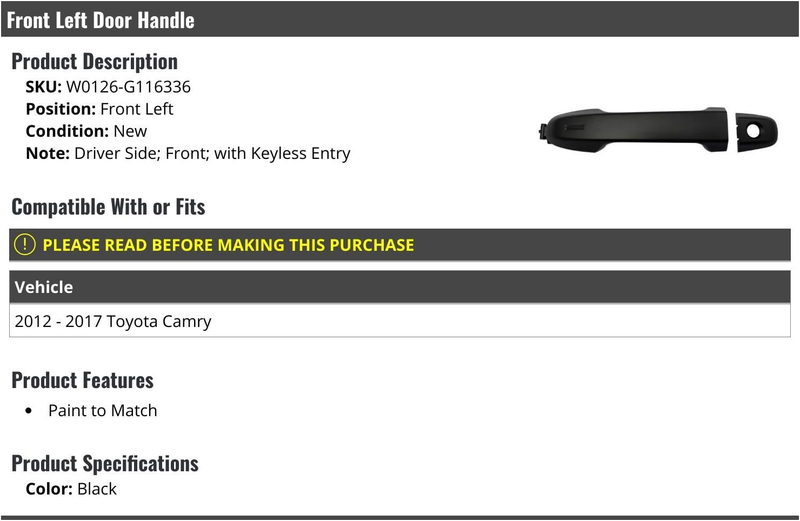The image size is (800, 521).
Task: Click the key cylinder cap in image
Action: (757, 132)
